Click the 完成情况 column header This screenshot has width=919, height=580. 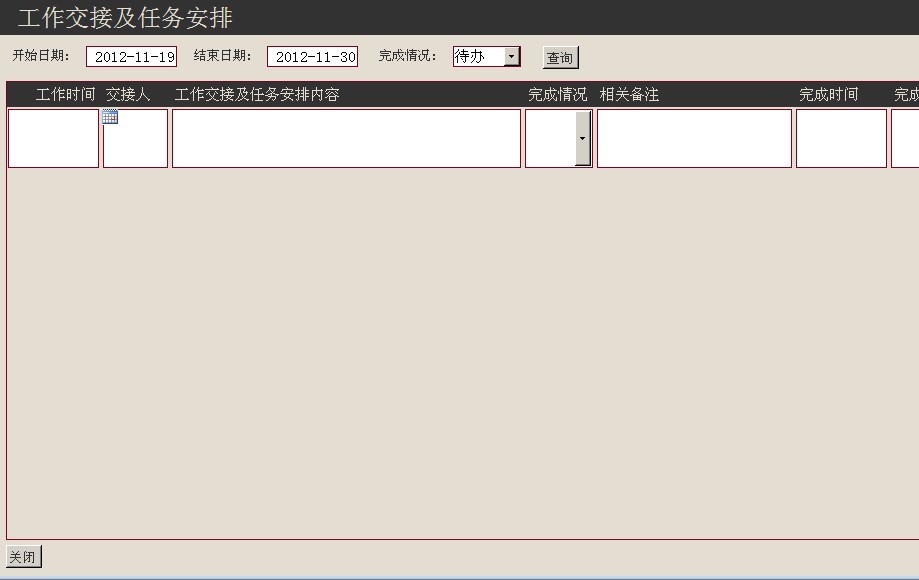pos(557,94)
